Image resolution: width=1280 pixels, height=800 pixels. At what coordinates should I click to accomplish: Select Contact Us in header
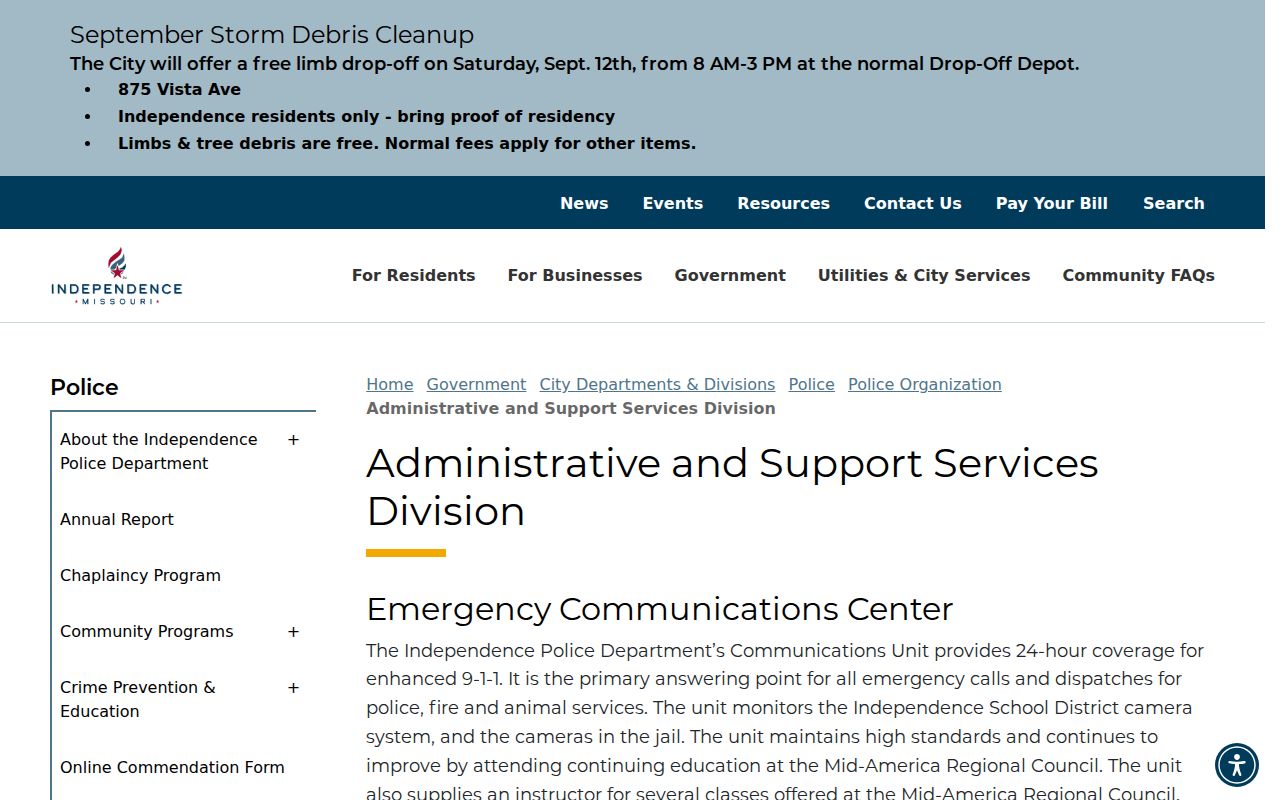pos(913,203)
